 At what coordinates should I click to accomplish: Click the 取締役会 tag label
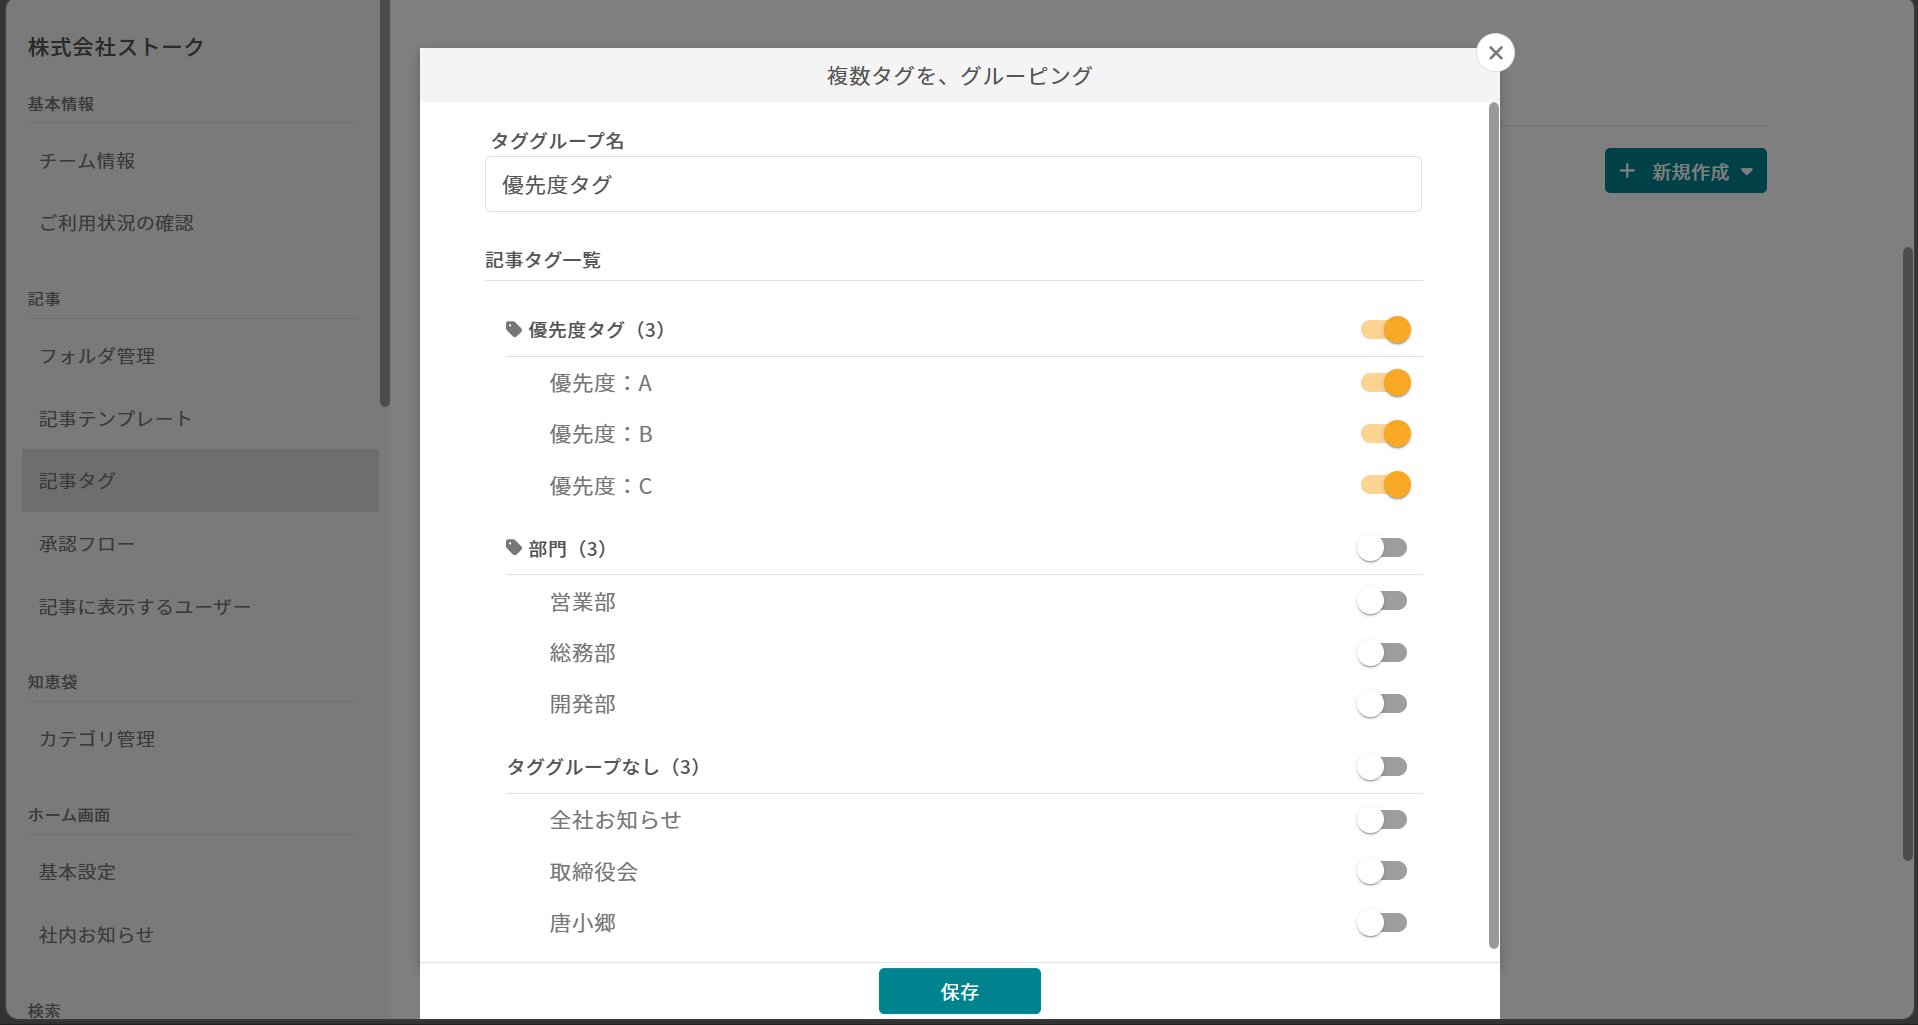click(594, 872)
